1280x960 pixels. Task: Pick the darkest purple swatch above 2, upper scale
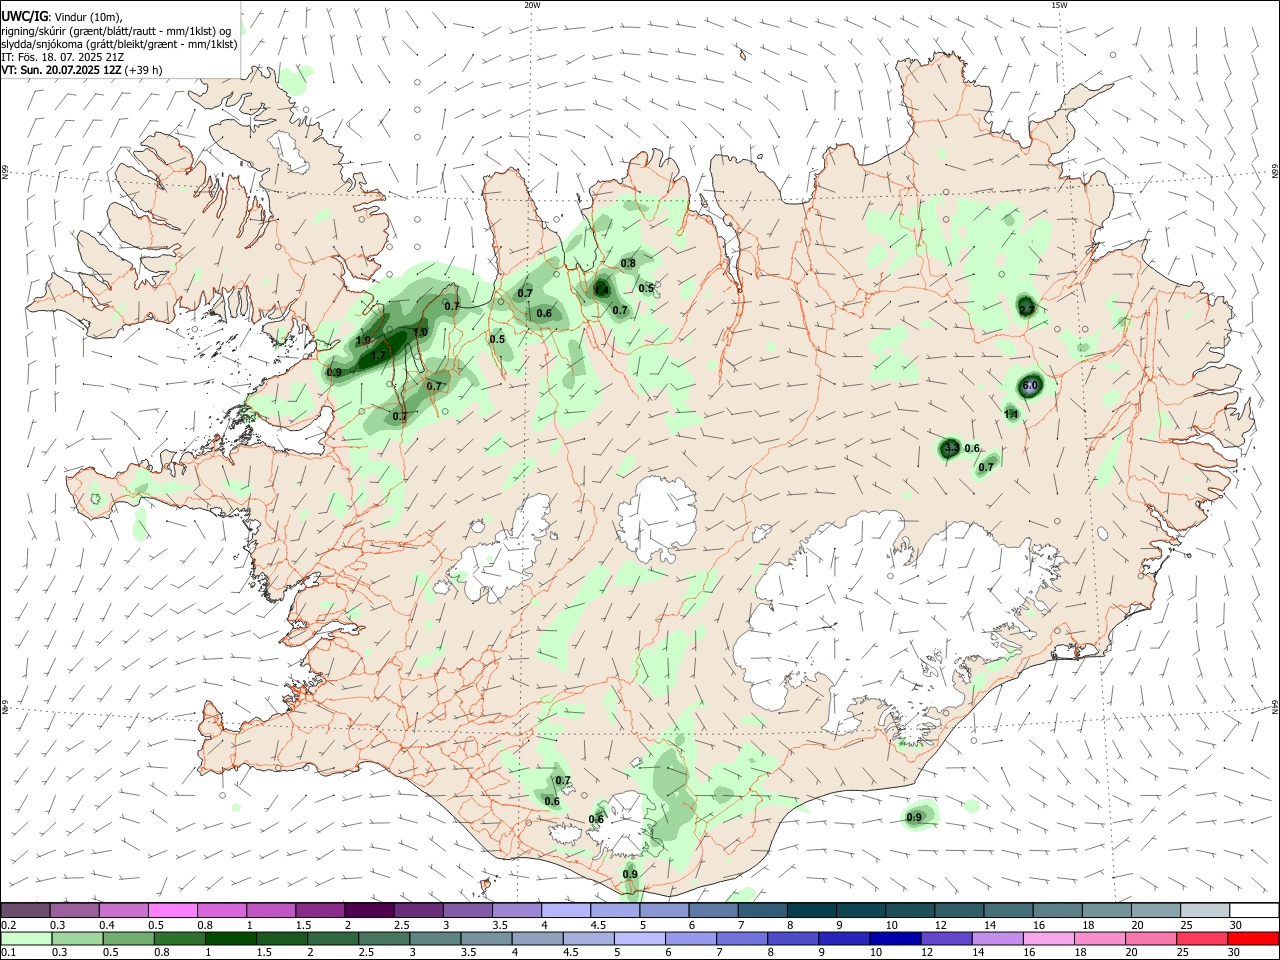click(369, 910)
